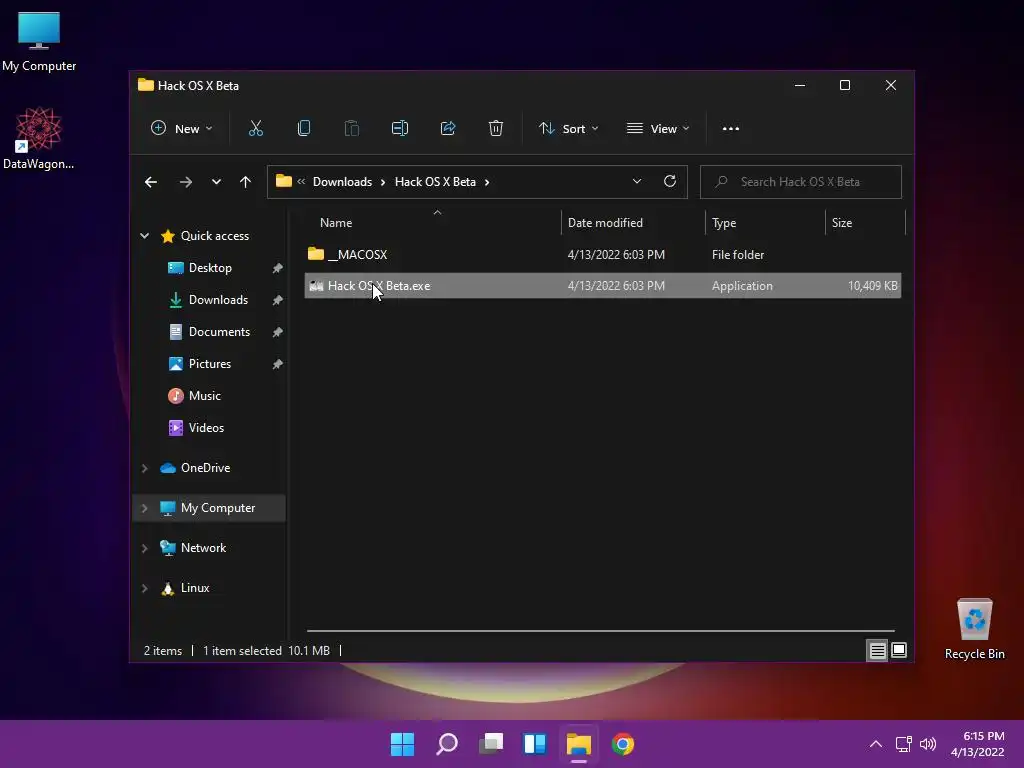Select Desktop in Quick access

point(209,268)
